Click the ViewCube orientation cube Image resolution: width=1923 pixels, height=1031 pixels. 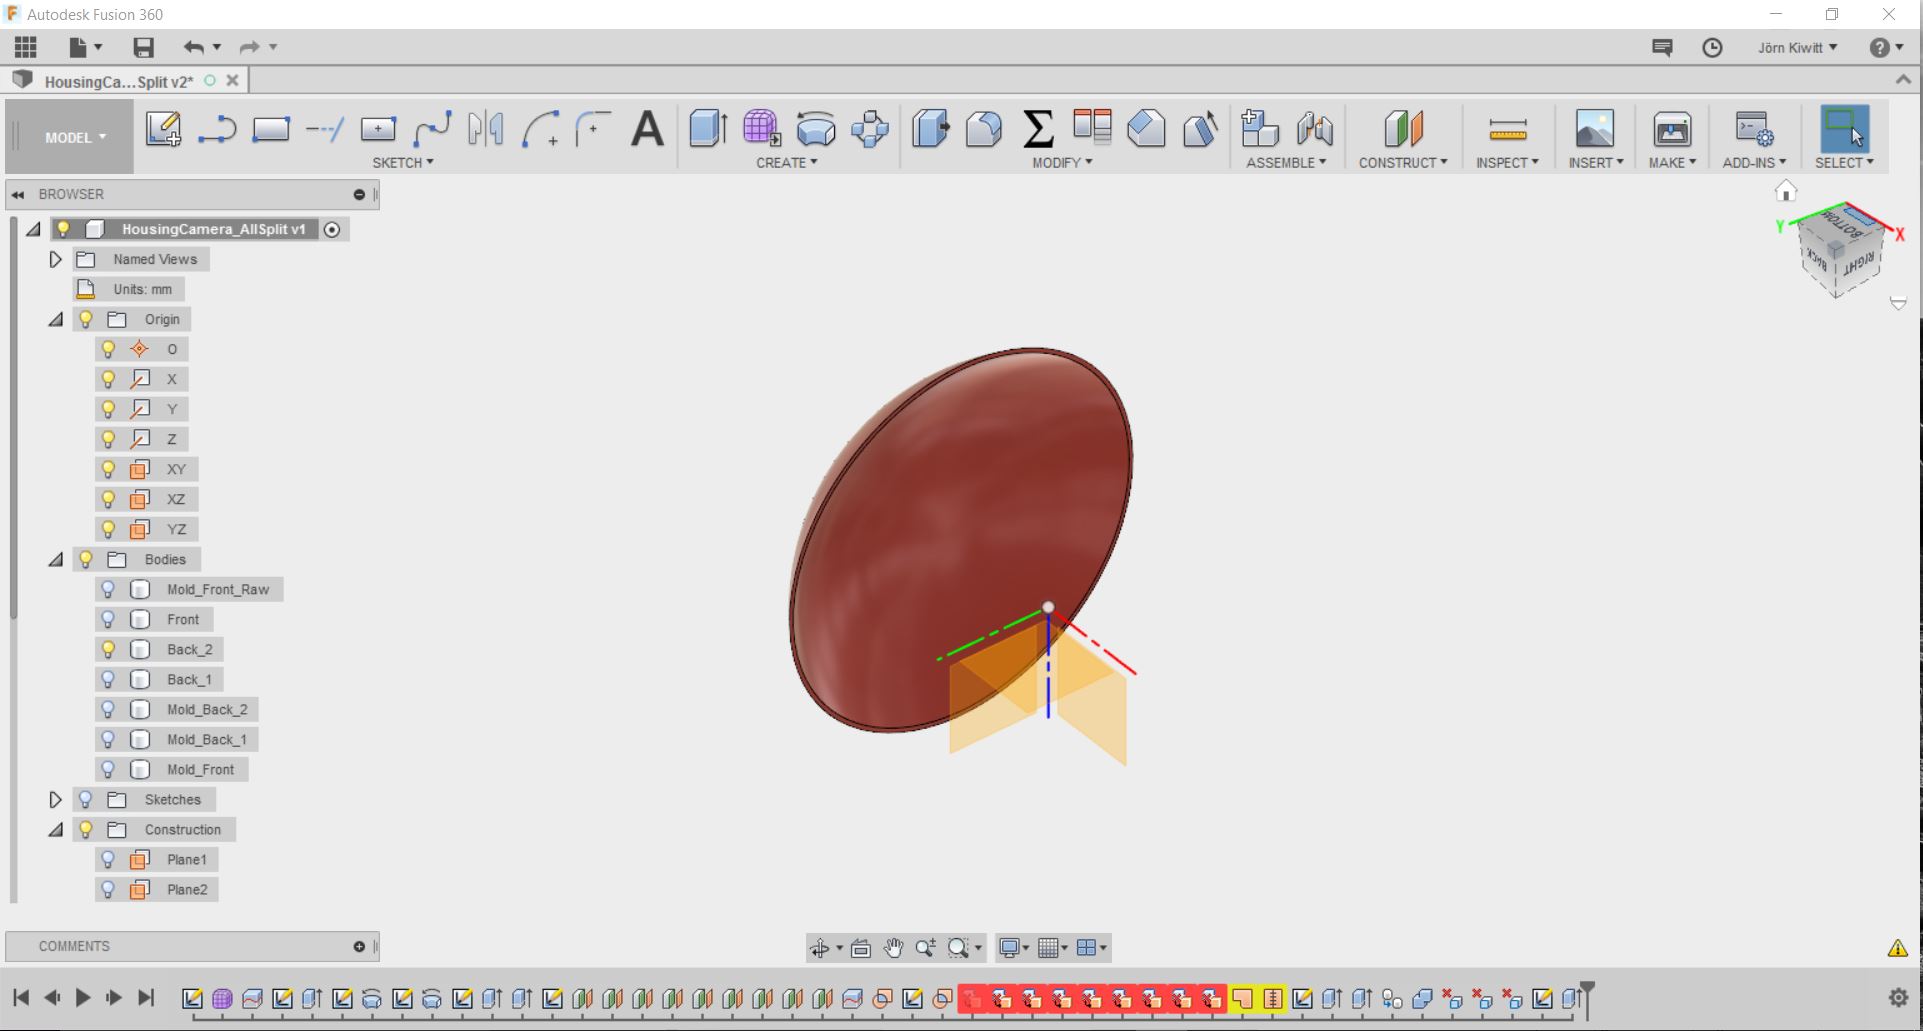(x=1840, y=252)
